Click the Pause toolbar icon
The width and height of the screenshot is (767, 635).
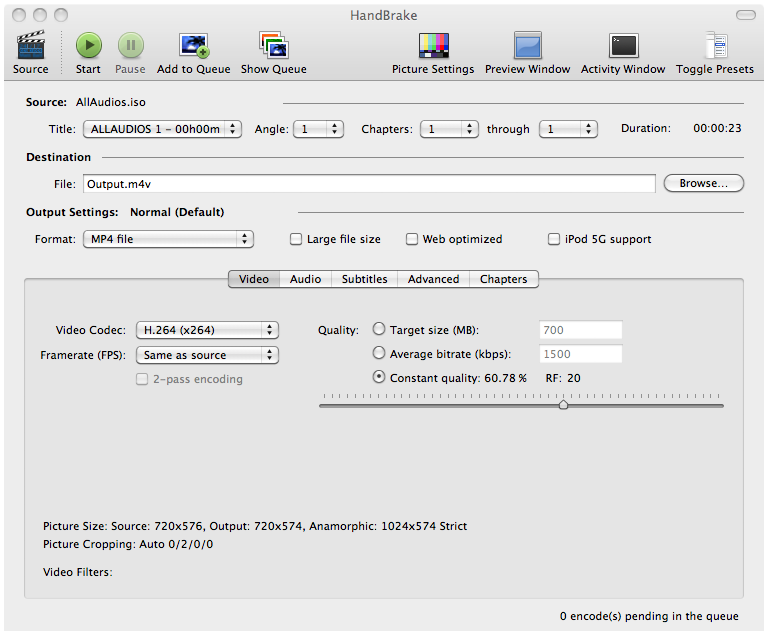tap(131, 45)
